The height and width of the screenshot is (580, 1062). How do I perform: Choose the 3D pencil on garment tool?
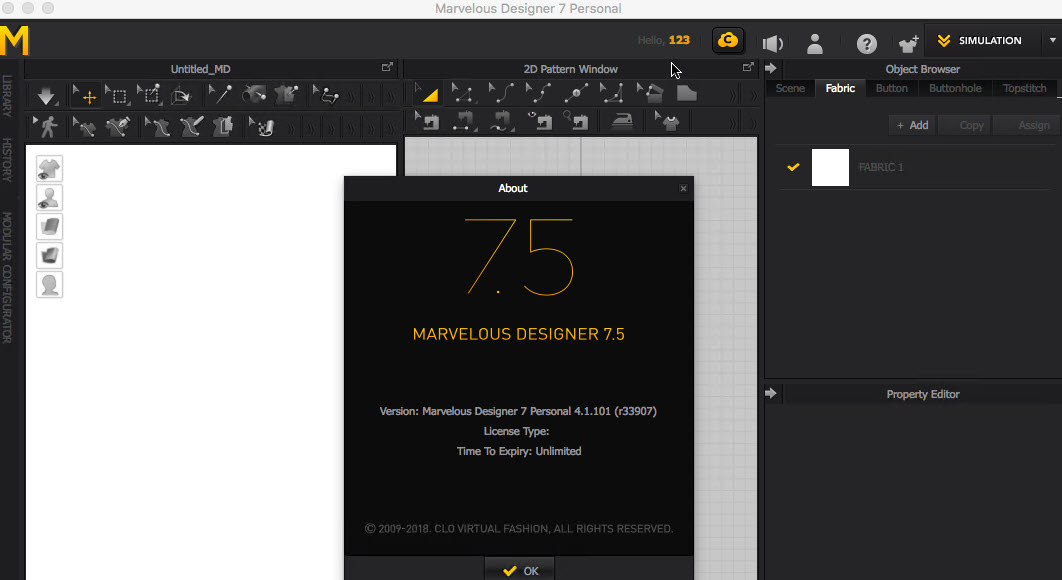(x=118, y=127)
